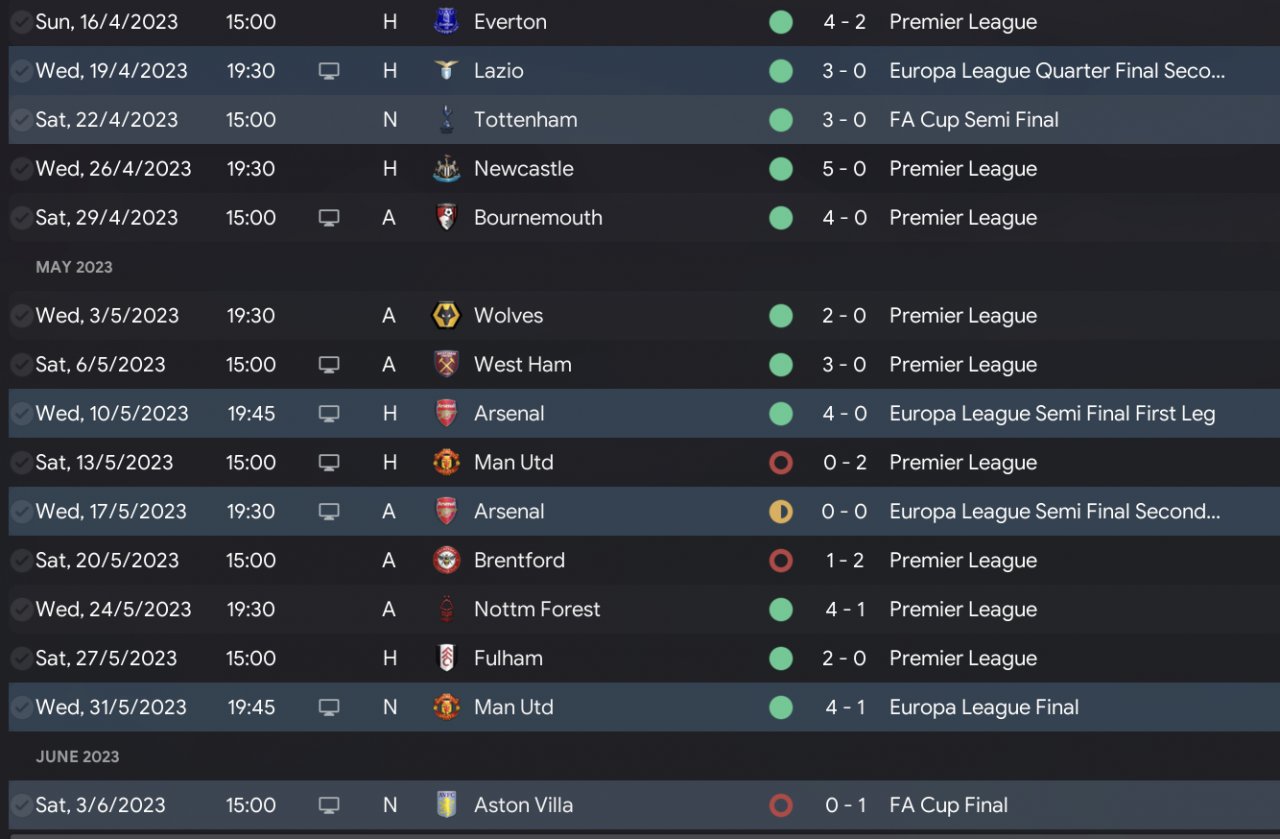Viewport: 1280px width, 839px height.
Task: Select the Wolves club logo
Action: (x=446, y=315)
